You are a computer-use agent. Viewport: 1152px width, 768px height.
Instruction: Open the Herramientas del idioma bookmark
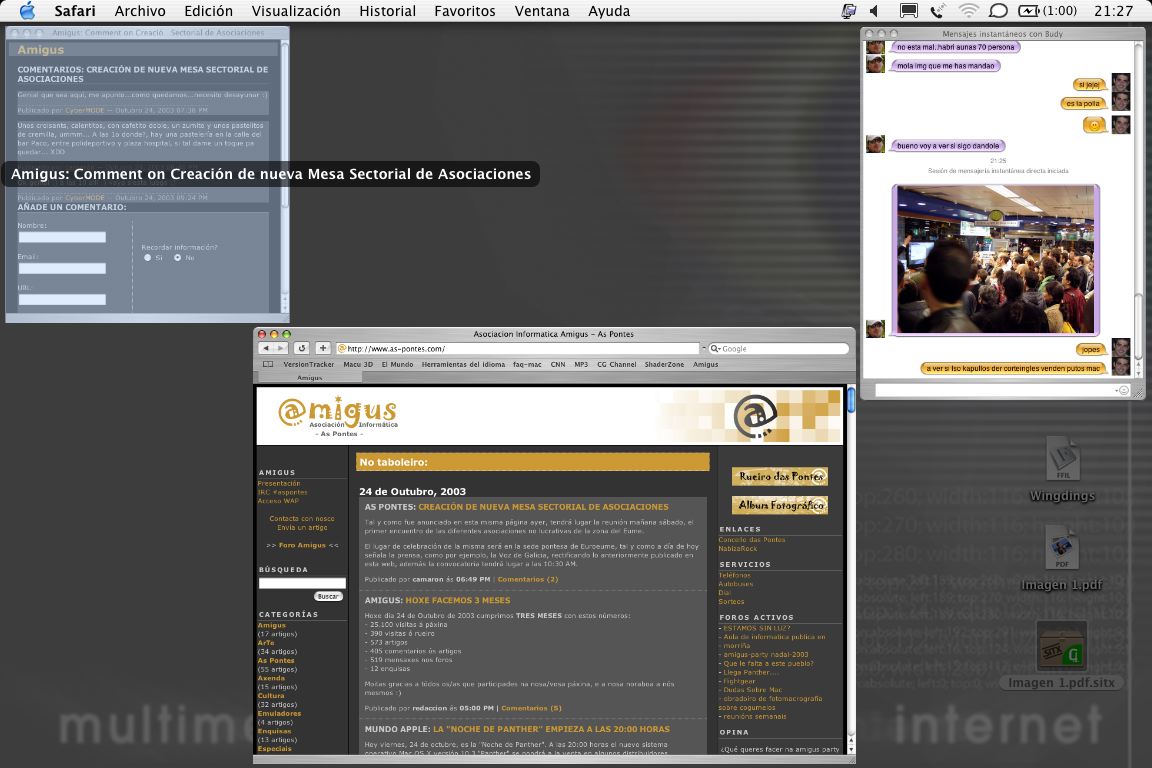click(463, 365)
